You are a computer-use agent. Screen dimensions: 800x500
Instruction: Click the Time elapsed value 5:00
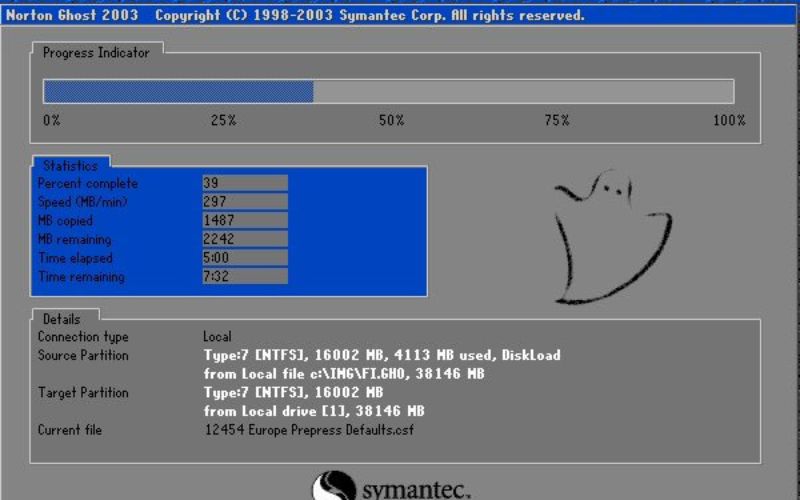coord(245,257)
